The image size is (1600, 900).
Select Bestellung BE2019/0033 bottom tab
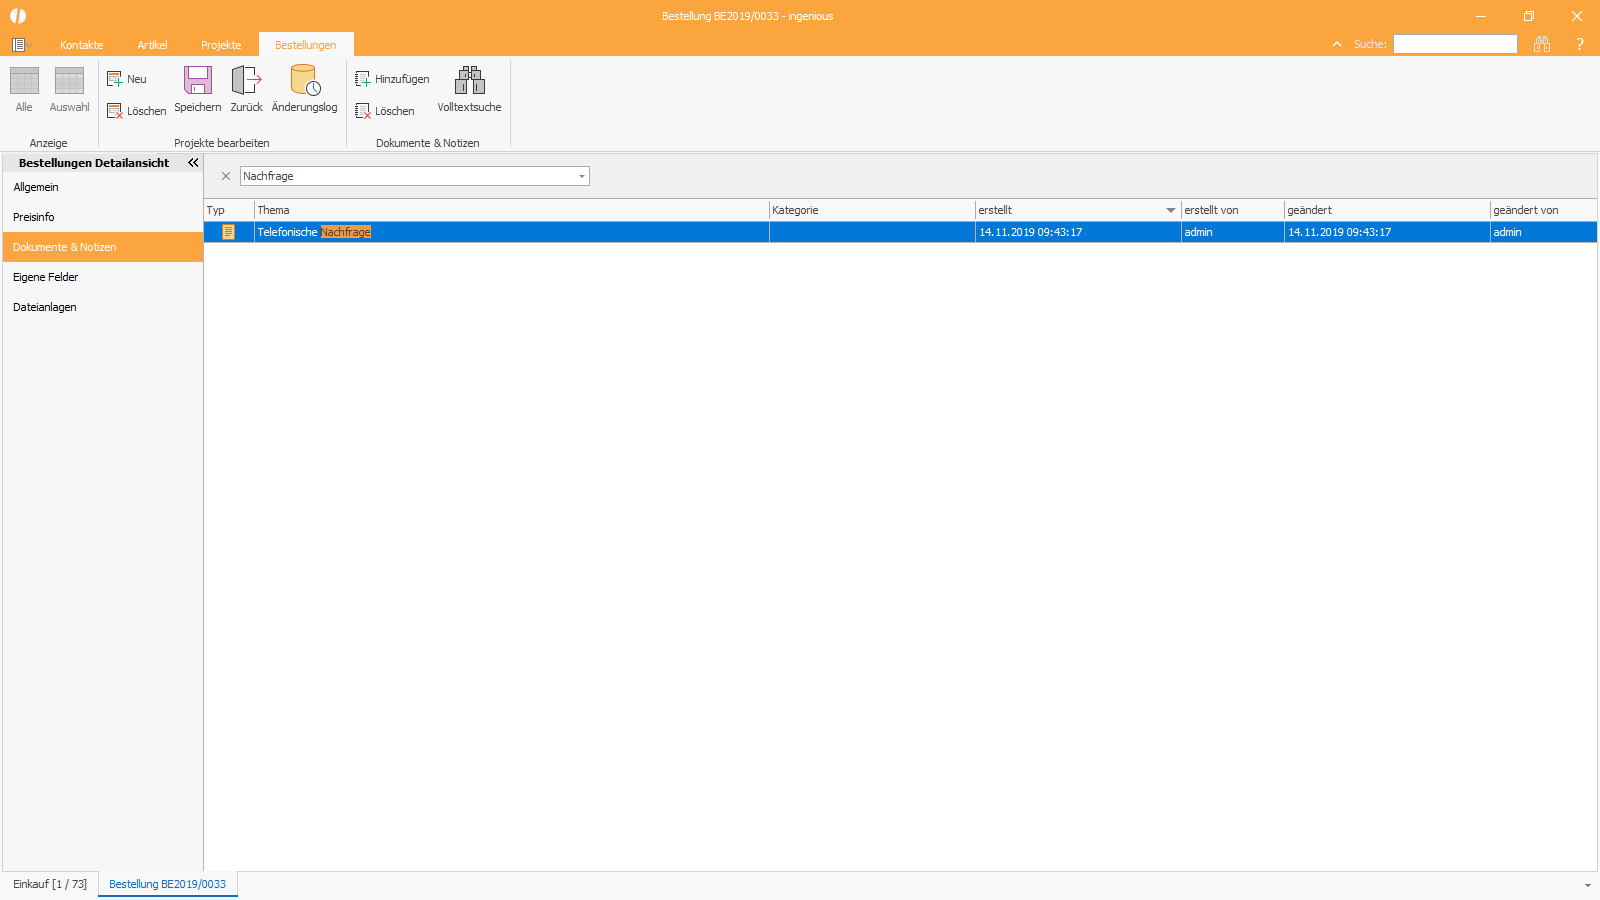(168, 884)
